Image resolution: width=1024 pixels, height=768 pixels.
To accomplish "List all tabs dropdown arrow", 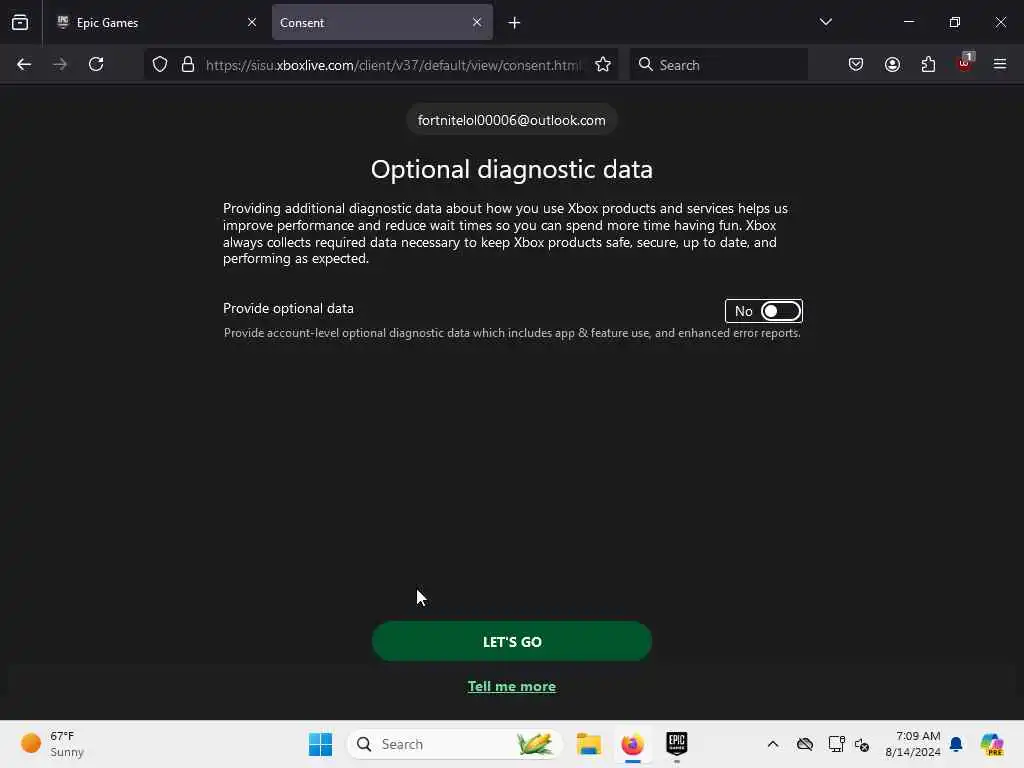I will coord(825,22).
